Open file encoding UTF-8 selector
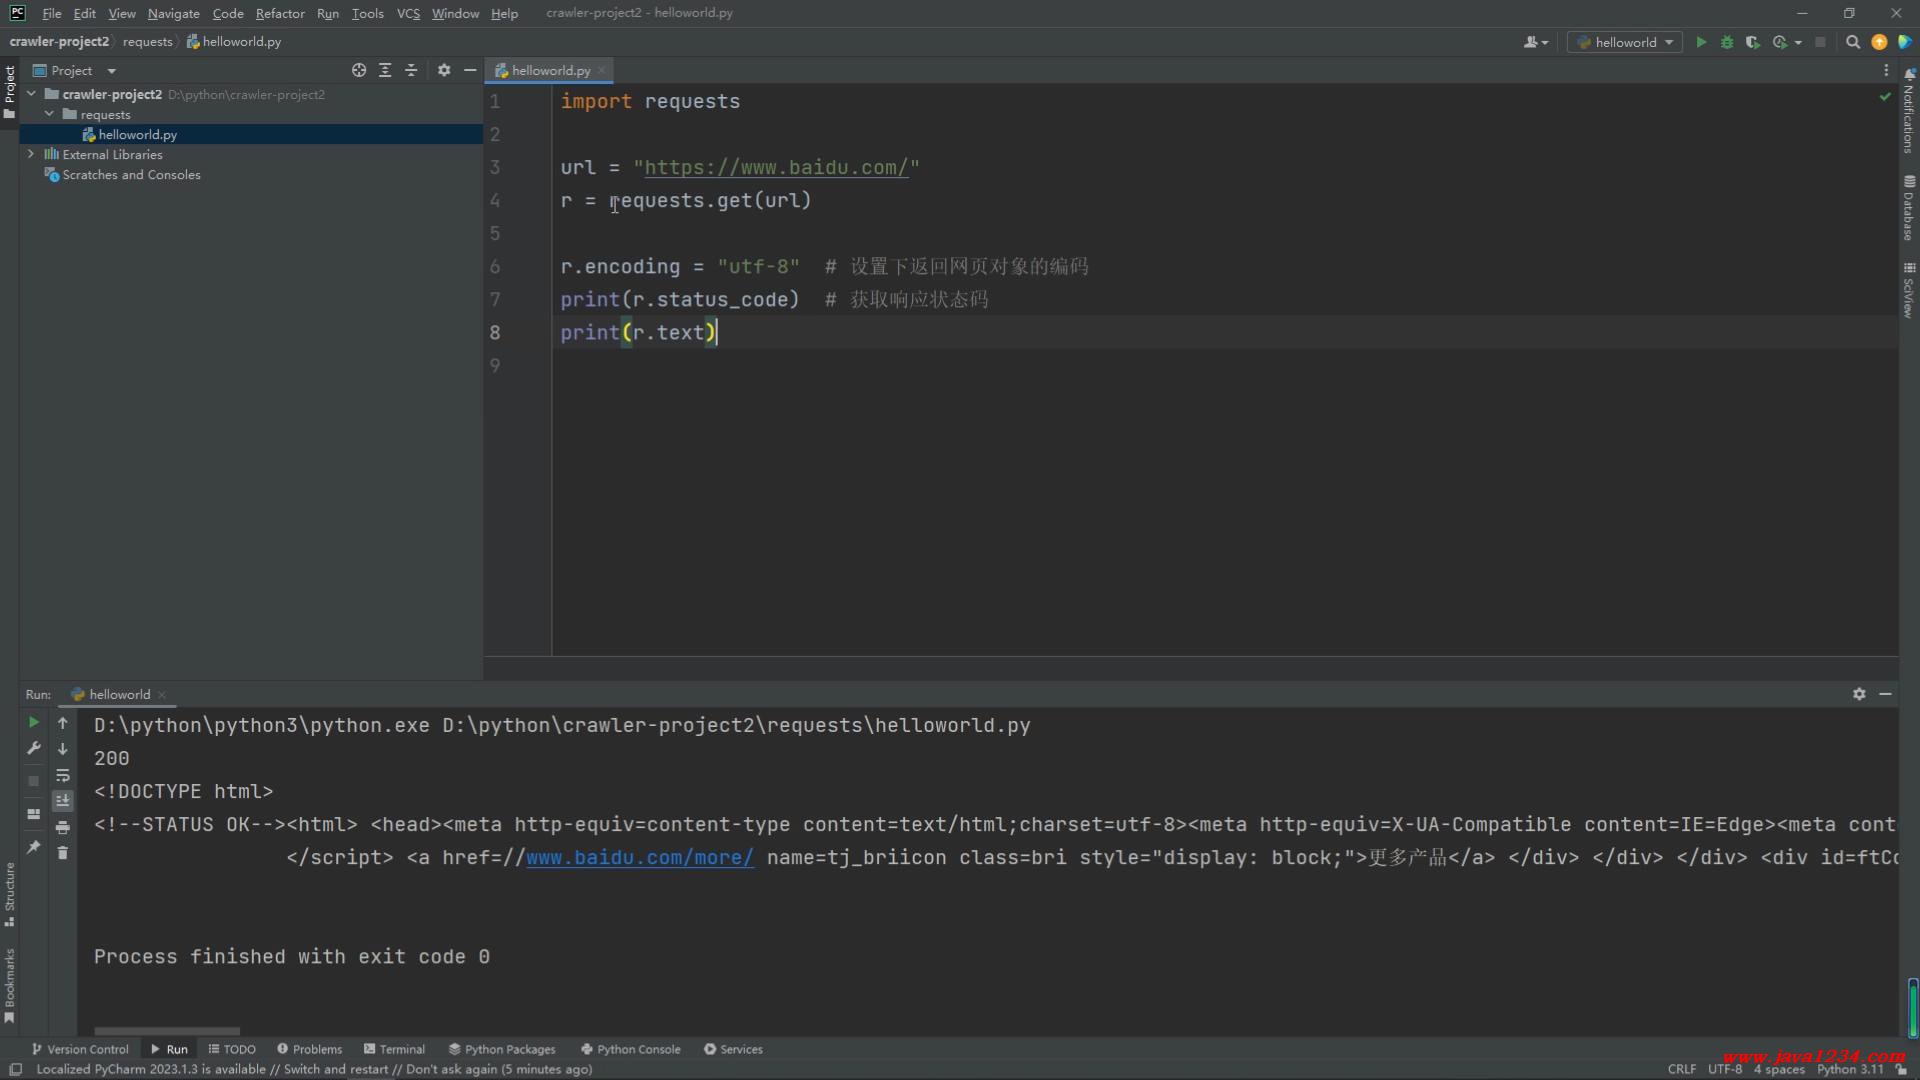The height and width of the screenshot is (1080, 1920). pos(1725,1069)
